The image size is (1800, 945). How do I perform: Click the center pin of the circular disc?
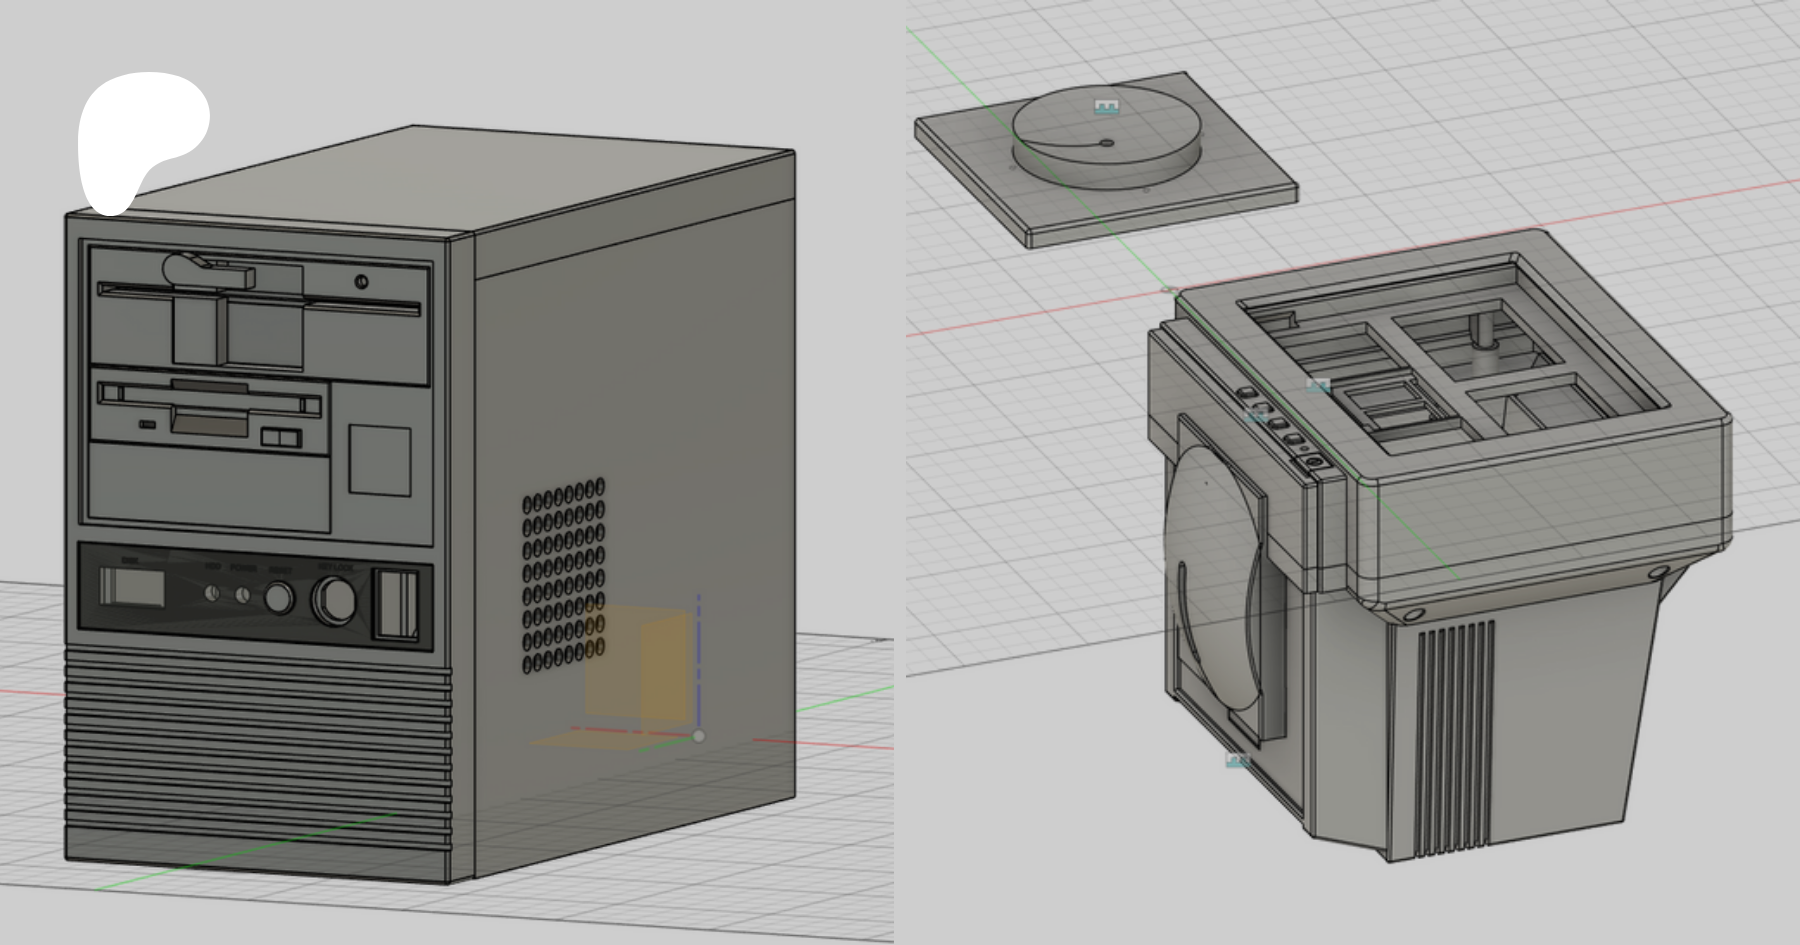coord(1106,143)
